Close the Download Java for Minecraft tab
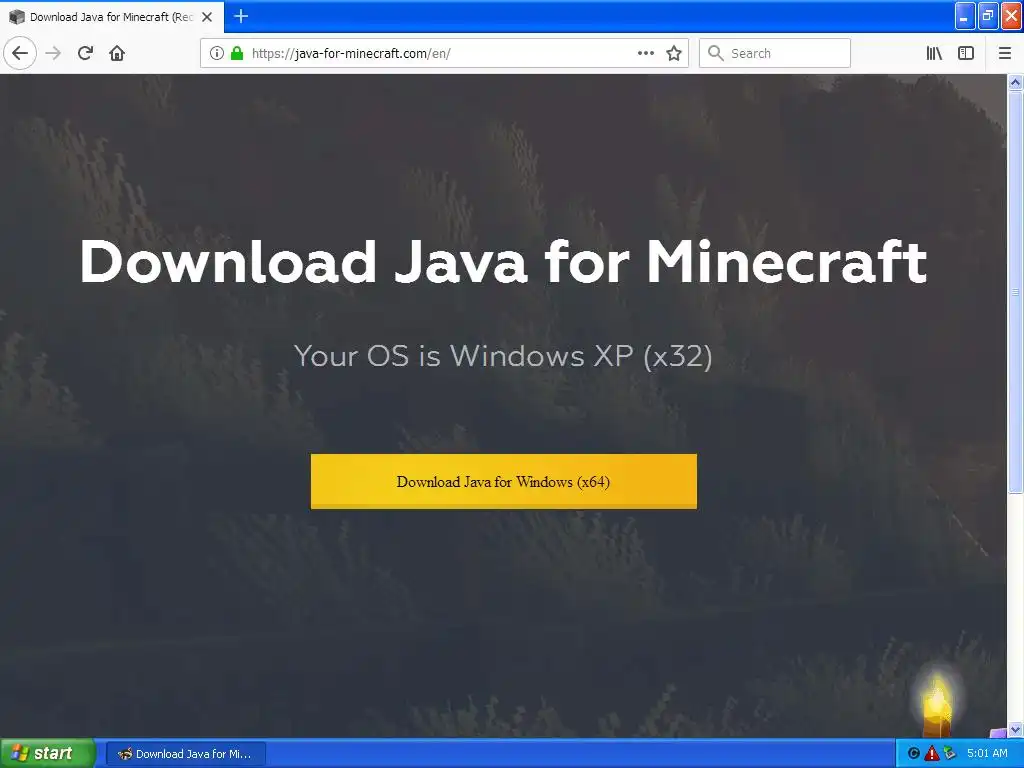The image size is (1024, 768). [x=207, y=17]
